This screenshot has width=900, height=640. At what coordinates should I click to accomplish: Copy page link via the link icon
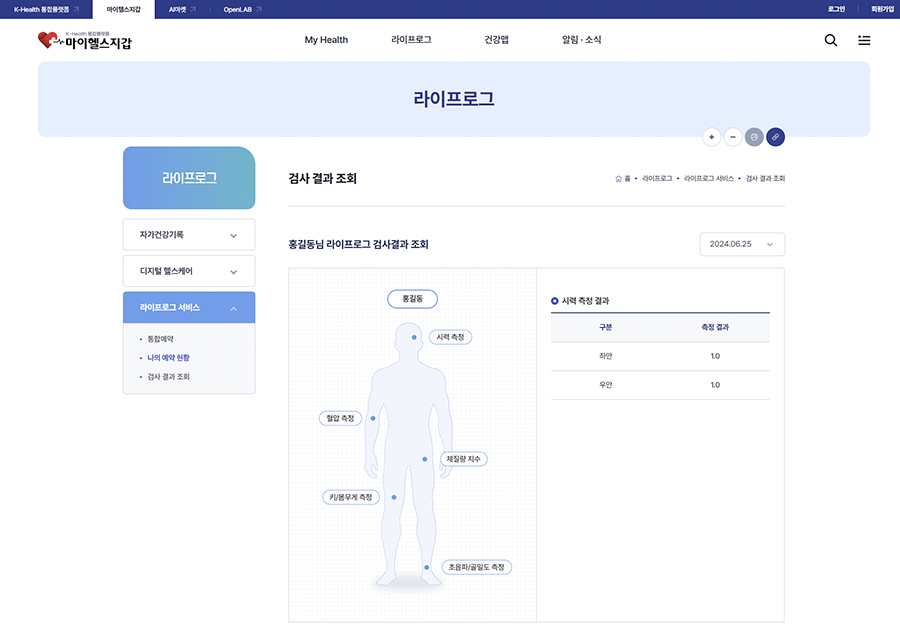point(776,137)
